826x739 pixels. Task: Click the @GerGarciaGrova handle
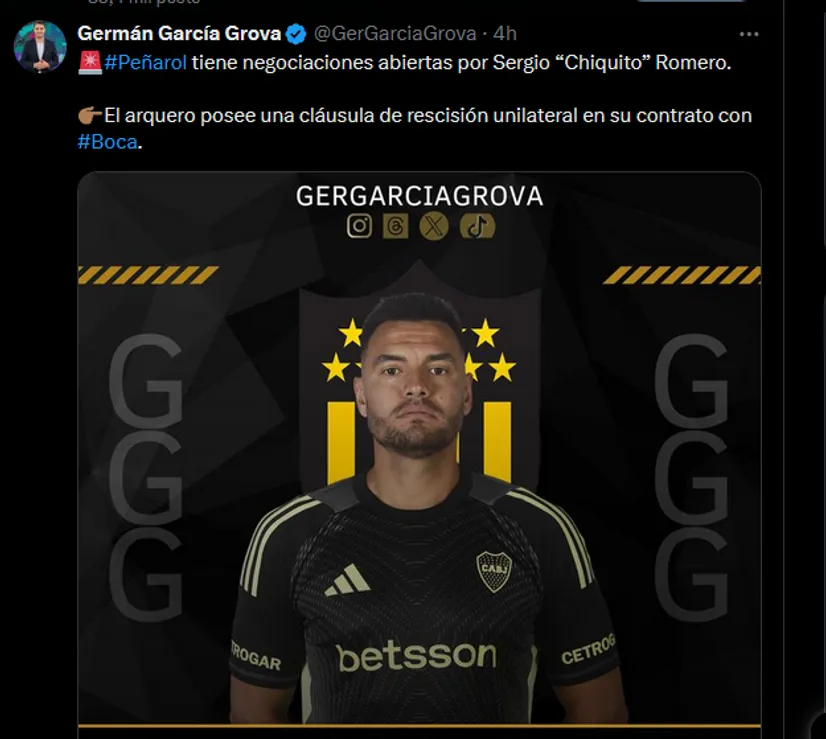pyautogui.click(x=395, y=34)
